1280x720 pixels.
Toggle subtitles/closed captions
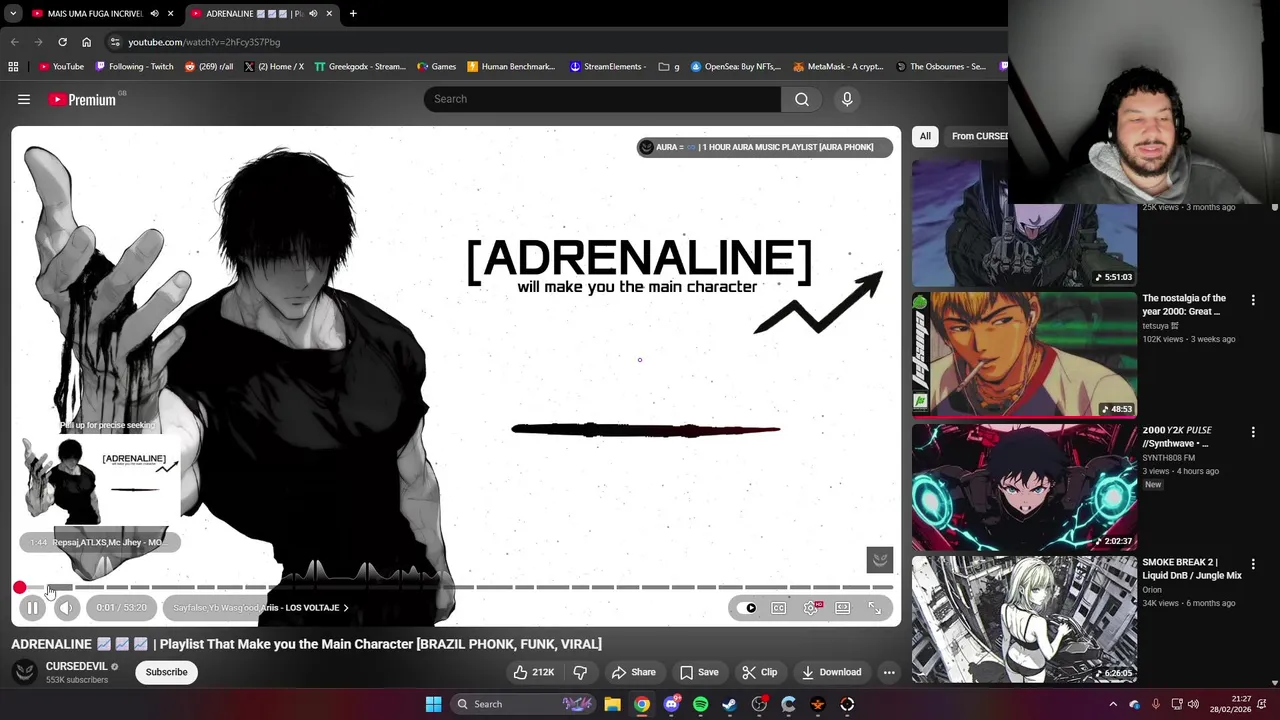tap(779, 608)
